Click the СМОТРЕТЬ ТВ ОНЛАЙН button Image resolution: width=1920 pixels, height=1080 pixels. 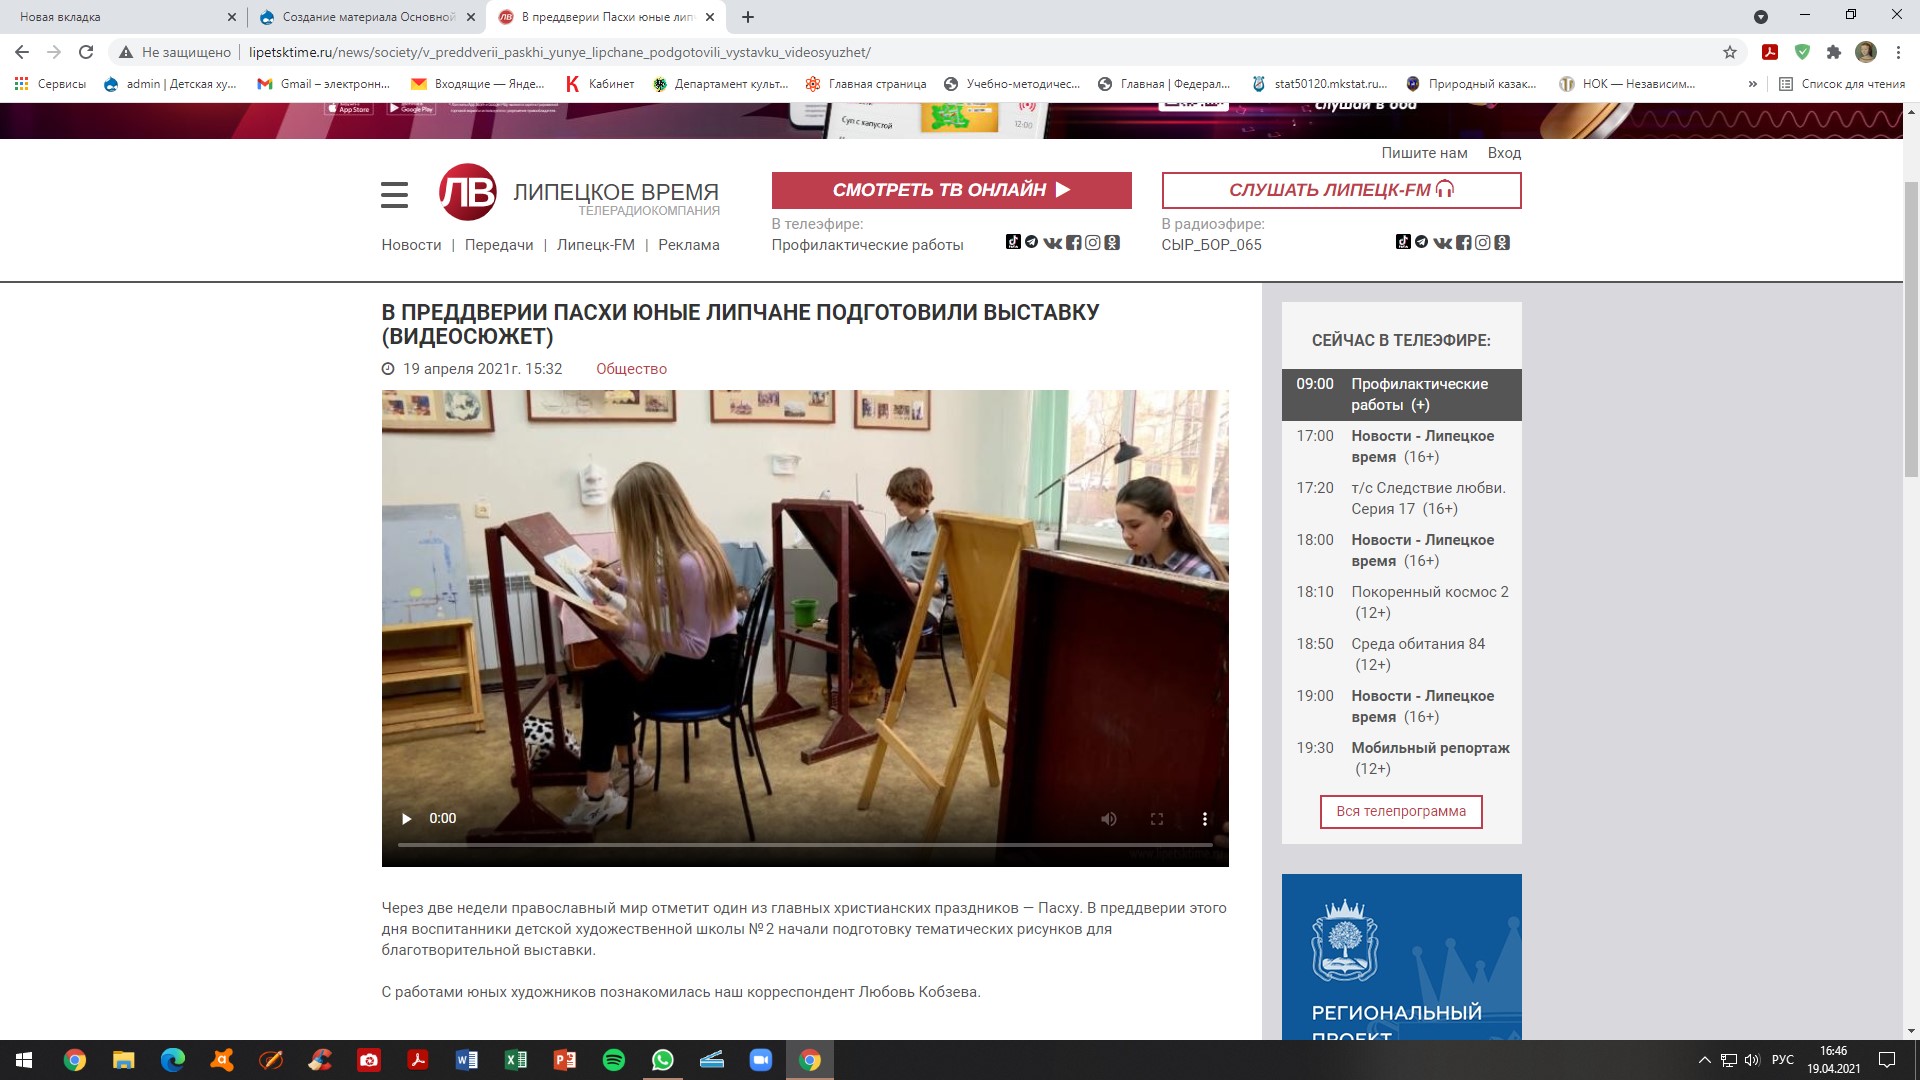pos(951,190)
